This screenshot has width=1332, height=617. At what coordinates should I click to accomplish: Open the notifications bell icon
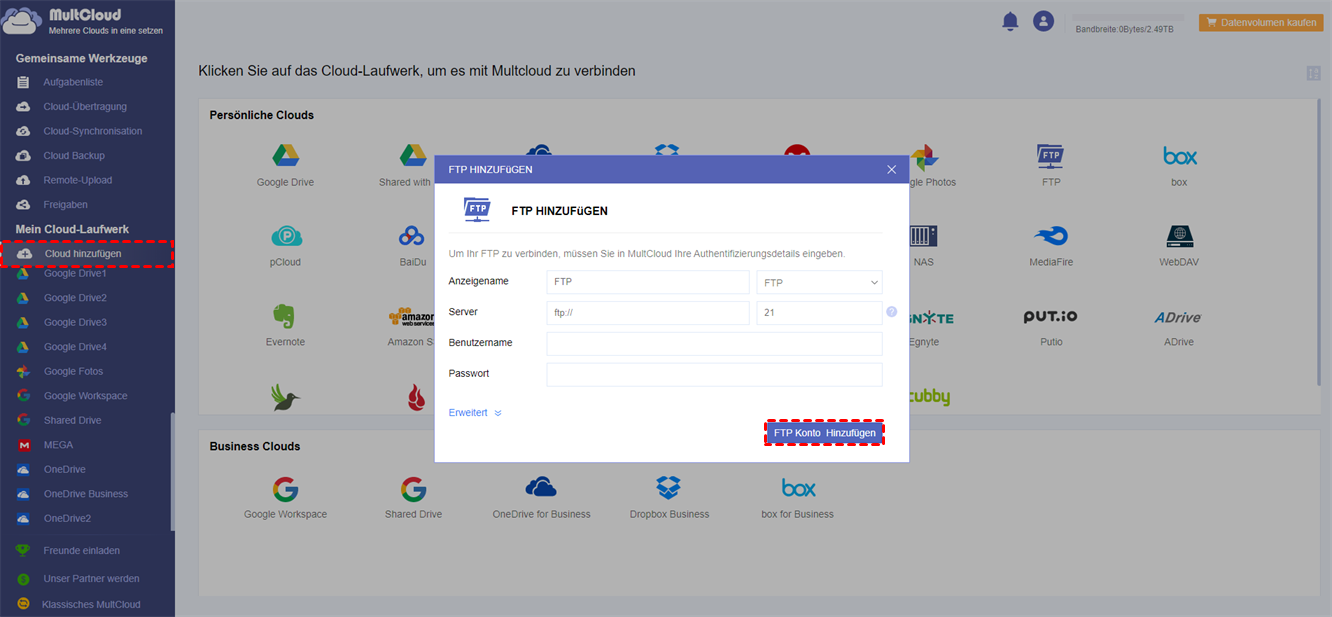tap(1010, 21)
